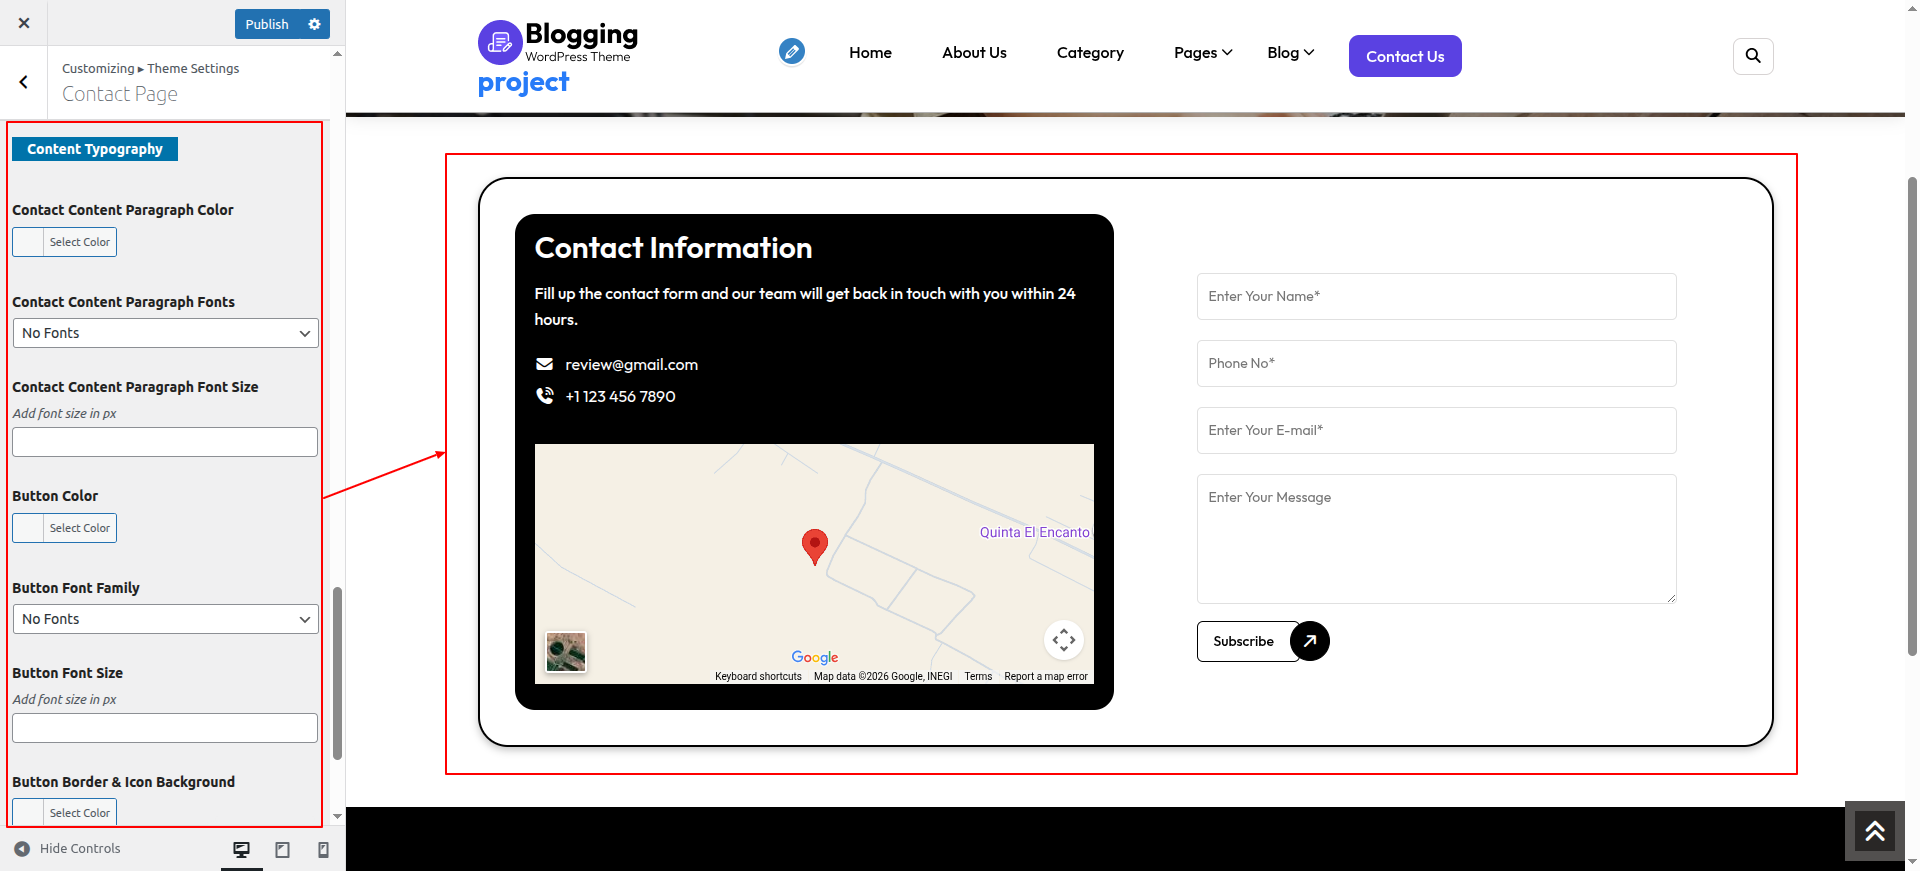The width and height of the screenshot is (1920, 871).
Task: Hide Controls in Customizer footer
Action: (68, 848)
